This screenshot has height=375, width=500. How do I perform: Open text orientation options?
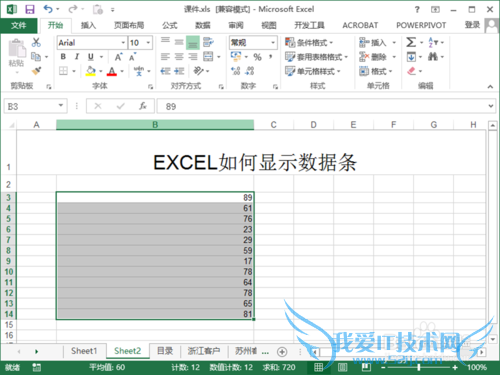click(199, 71)
